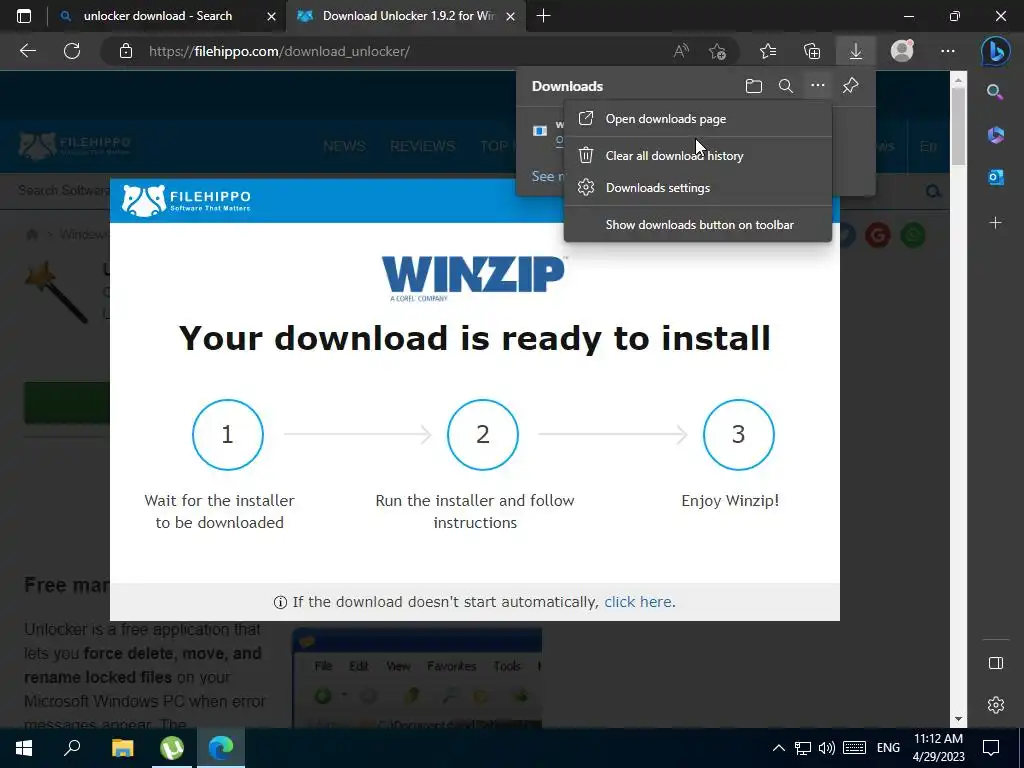This screenshot has height=768, width=1024.
Task: Click the FileHippo logo in popup header
Action: 187,200
